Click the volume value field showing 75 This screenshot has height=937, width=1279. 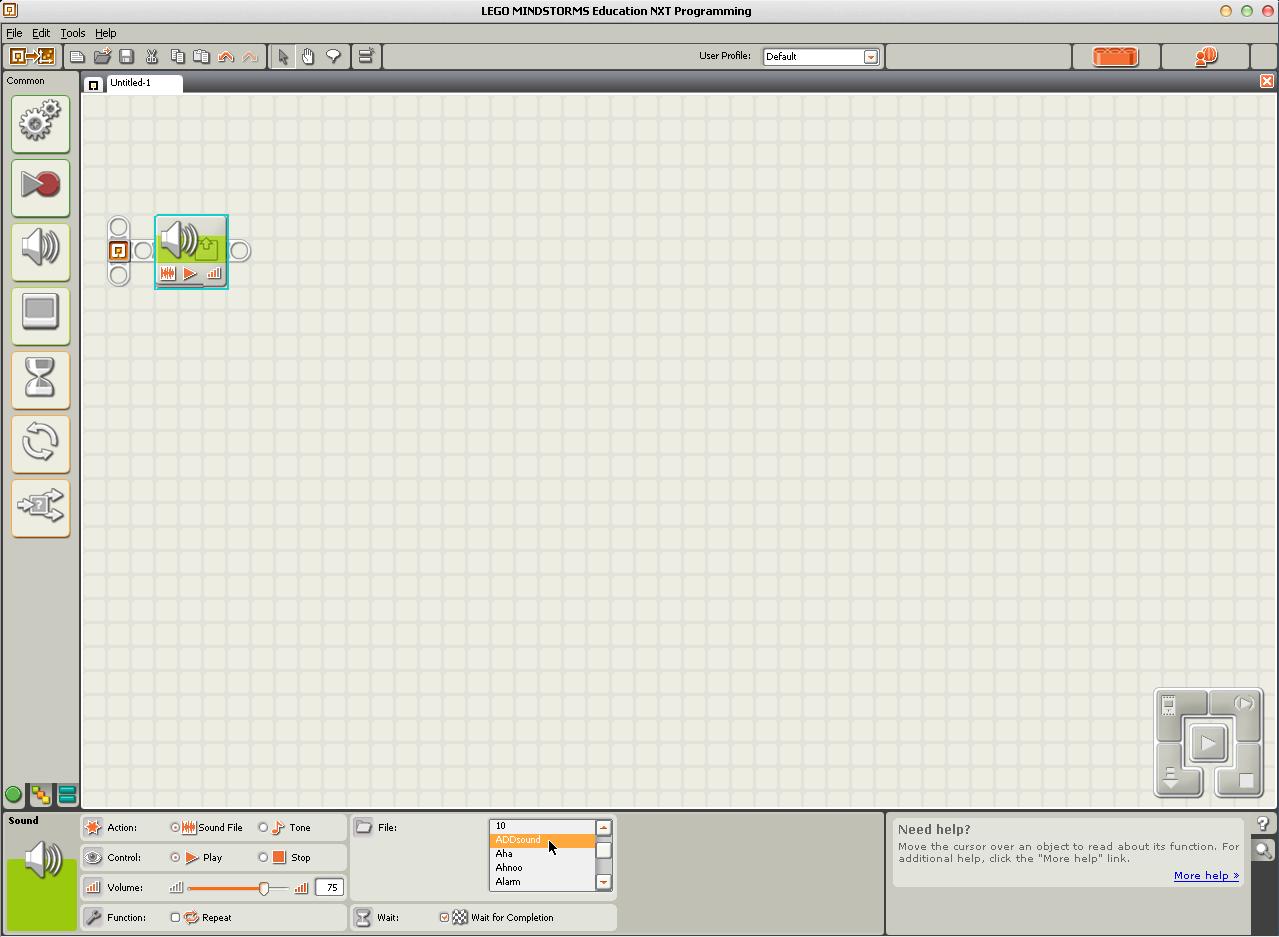coord(329,888)
